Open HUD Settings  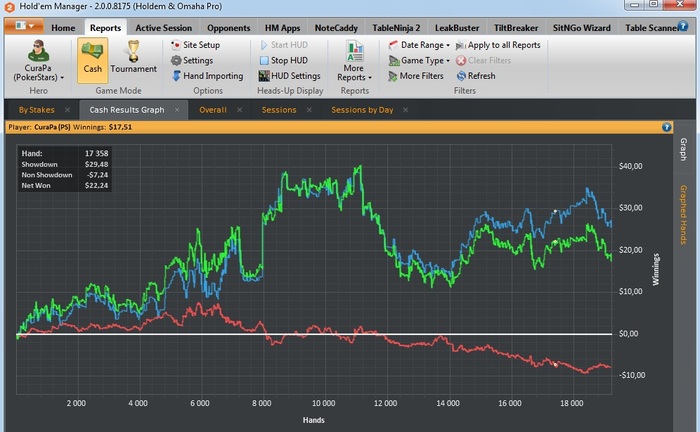pyautogui.click(x=289, y=76)
